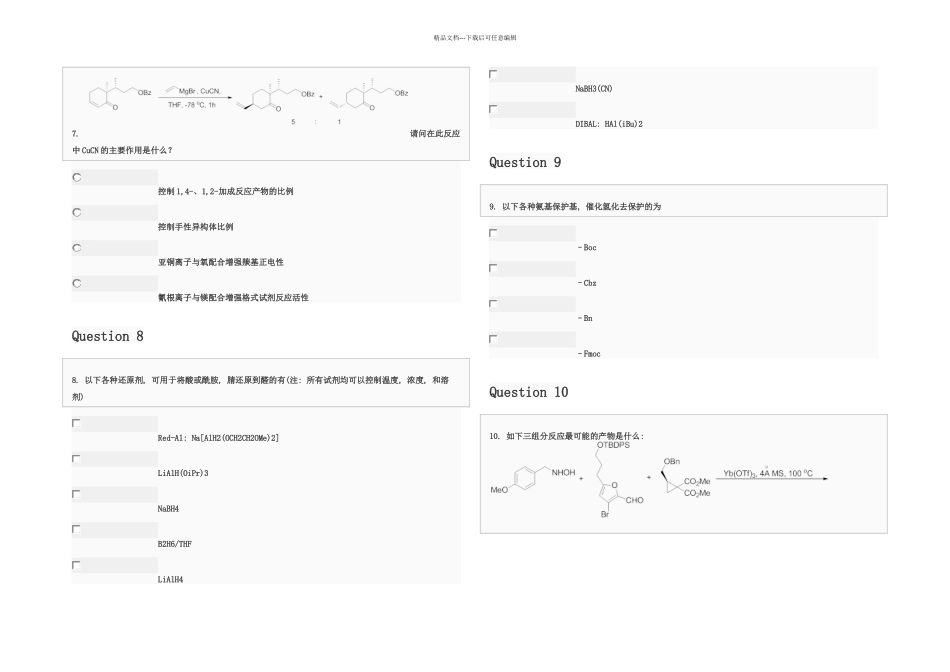Click the Question 7 reaction scheme image
The image size is (950, 672).
click(x=249, y=100)
